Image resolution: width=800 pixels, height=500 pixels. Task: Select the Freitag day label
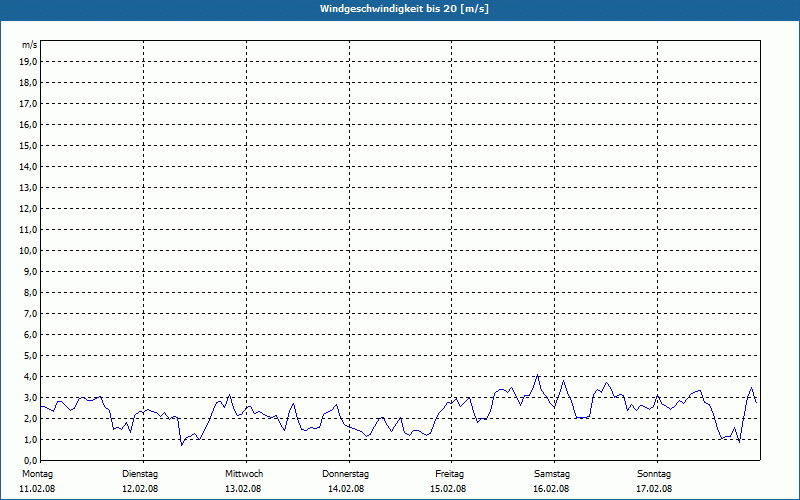(x=449, y=474)
